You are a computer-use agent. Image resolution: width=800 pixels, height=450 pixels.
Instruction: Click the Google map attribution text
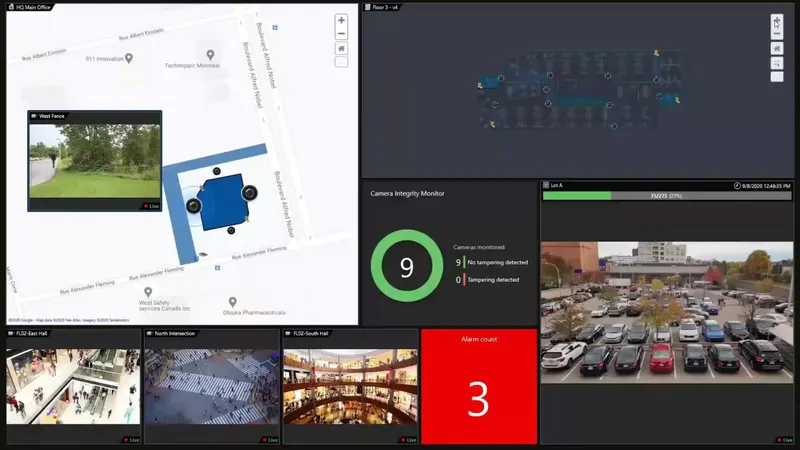coord(69,320)
